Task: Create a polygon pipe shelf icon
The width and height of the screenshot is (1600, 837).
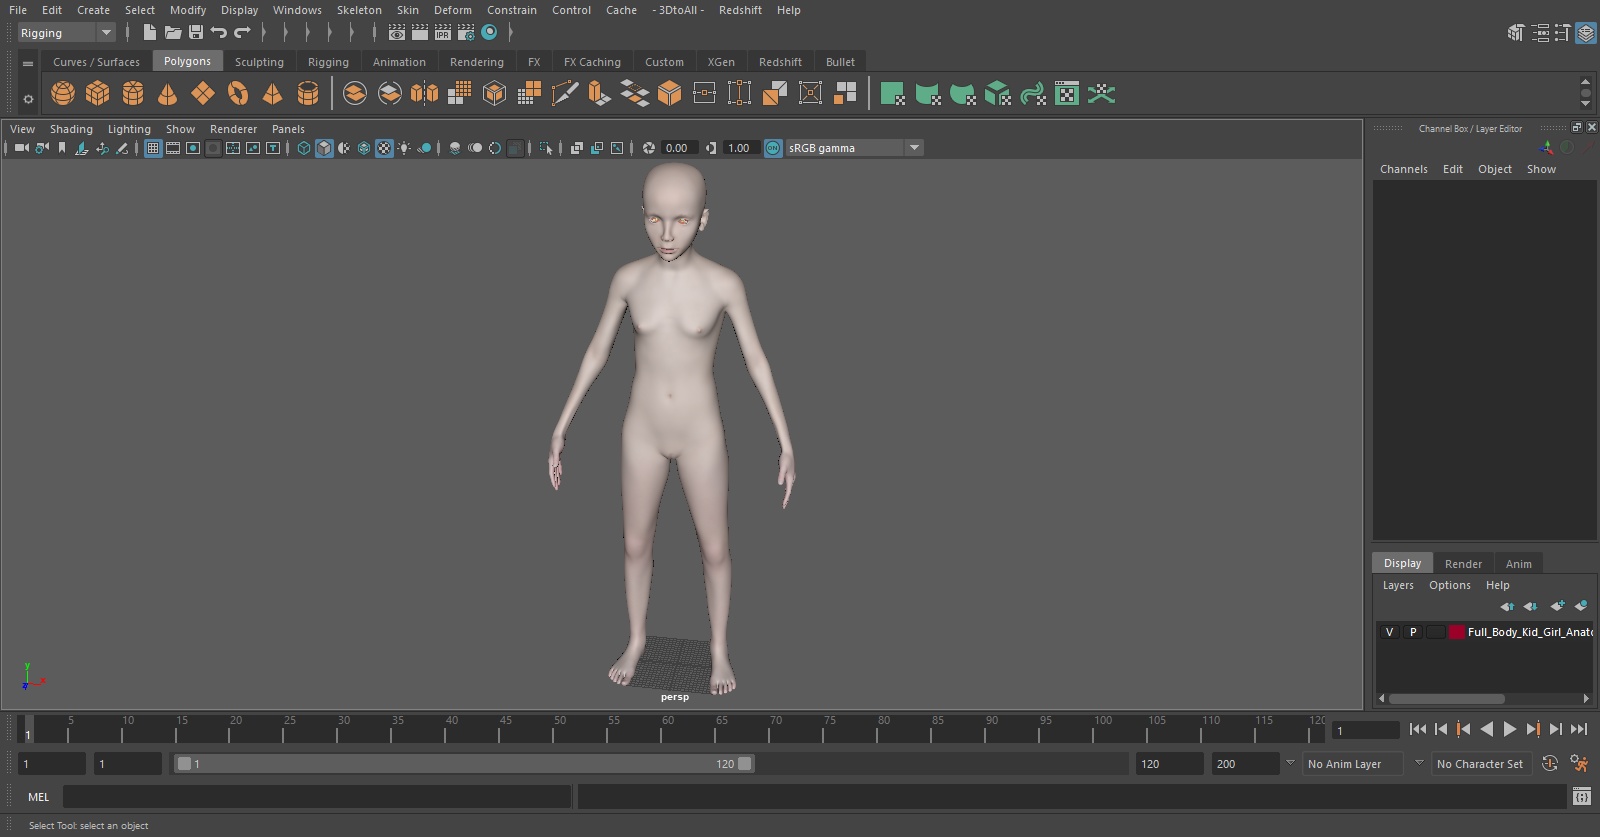Action: pyautogui.click(x=308, y=94)
